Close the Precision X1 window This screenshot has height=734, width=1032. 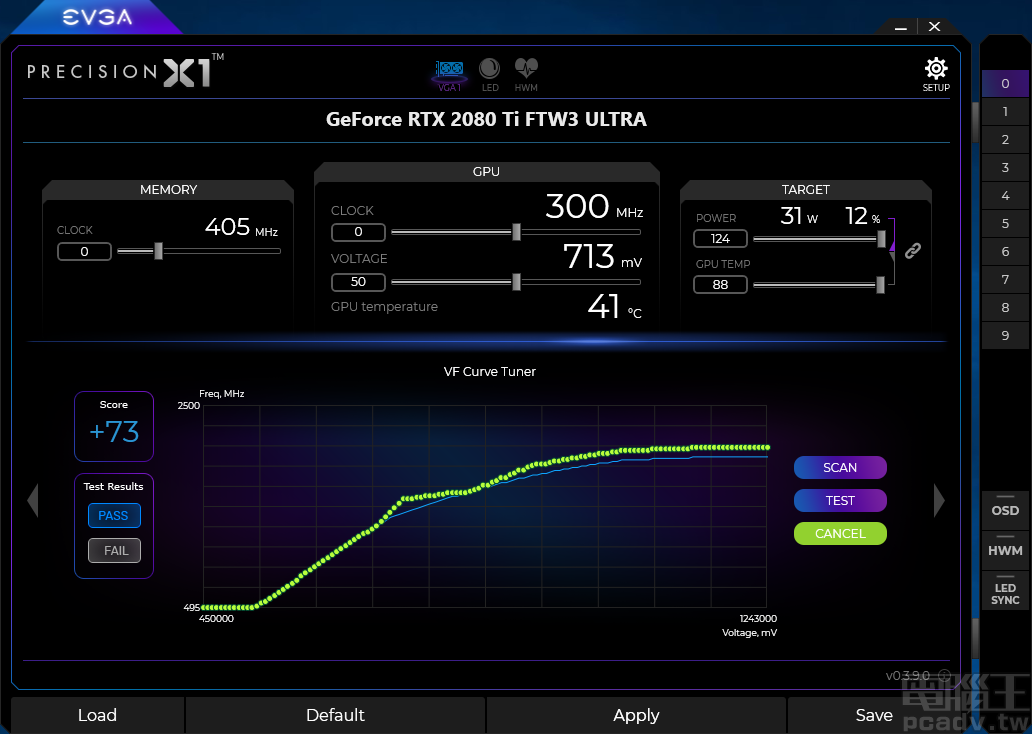pyautogui.click(x=934, y=26)
